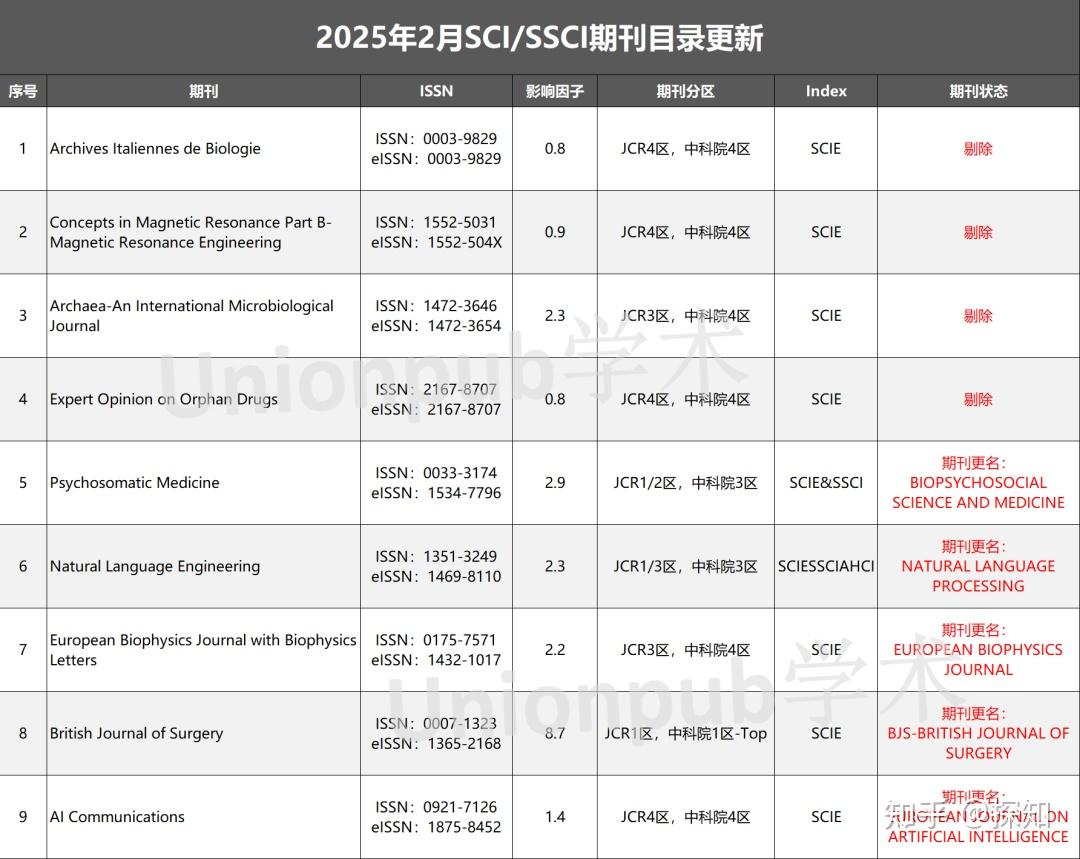Click ISSN cell 0921-7126
Screen dimensions: 1080x859
(x=436, y=817)
